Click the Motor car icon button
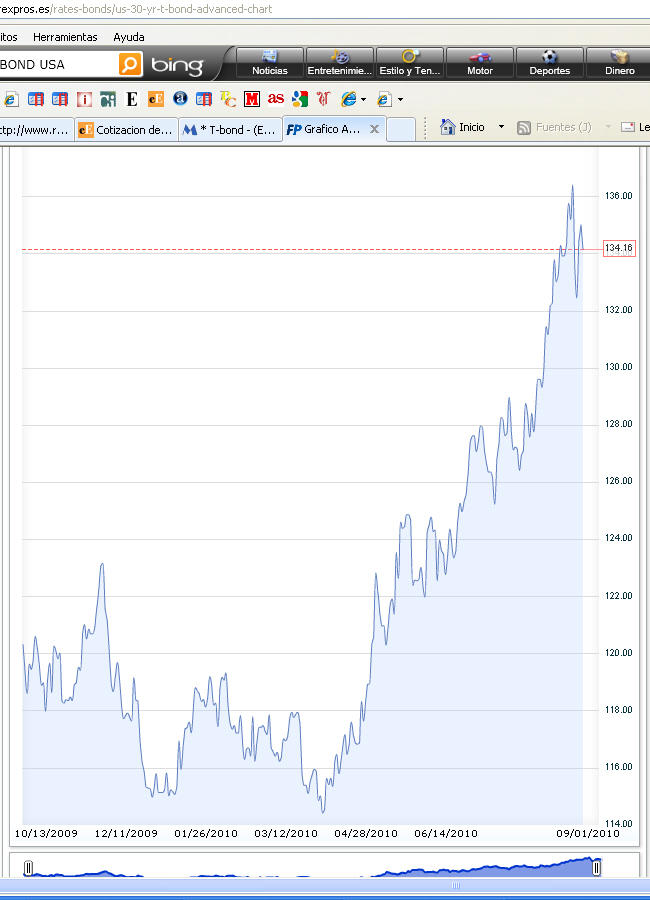The height and width of the screenshot is (900, 650). (x=480, y=63)
